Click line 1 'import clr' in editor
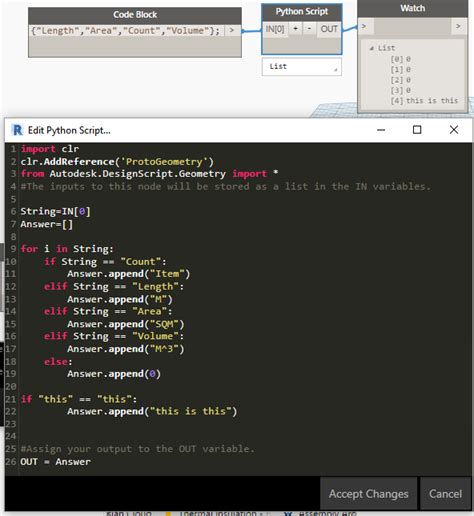Viewport: 474px width, 516px height. pyautogui.click(x=50, y=149)
